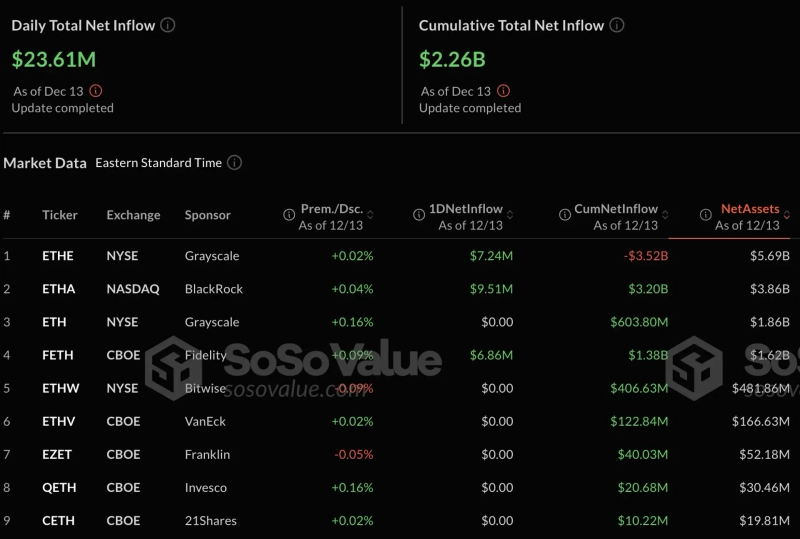Viewport: 800px width, 539px height.
Task: Select the CETH ticker in the last row
Action: pyautogui.click(x=57, y=521)
